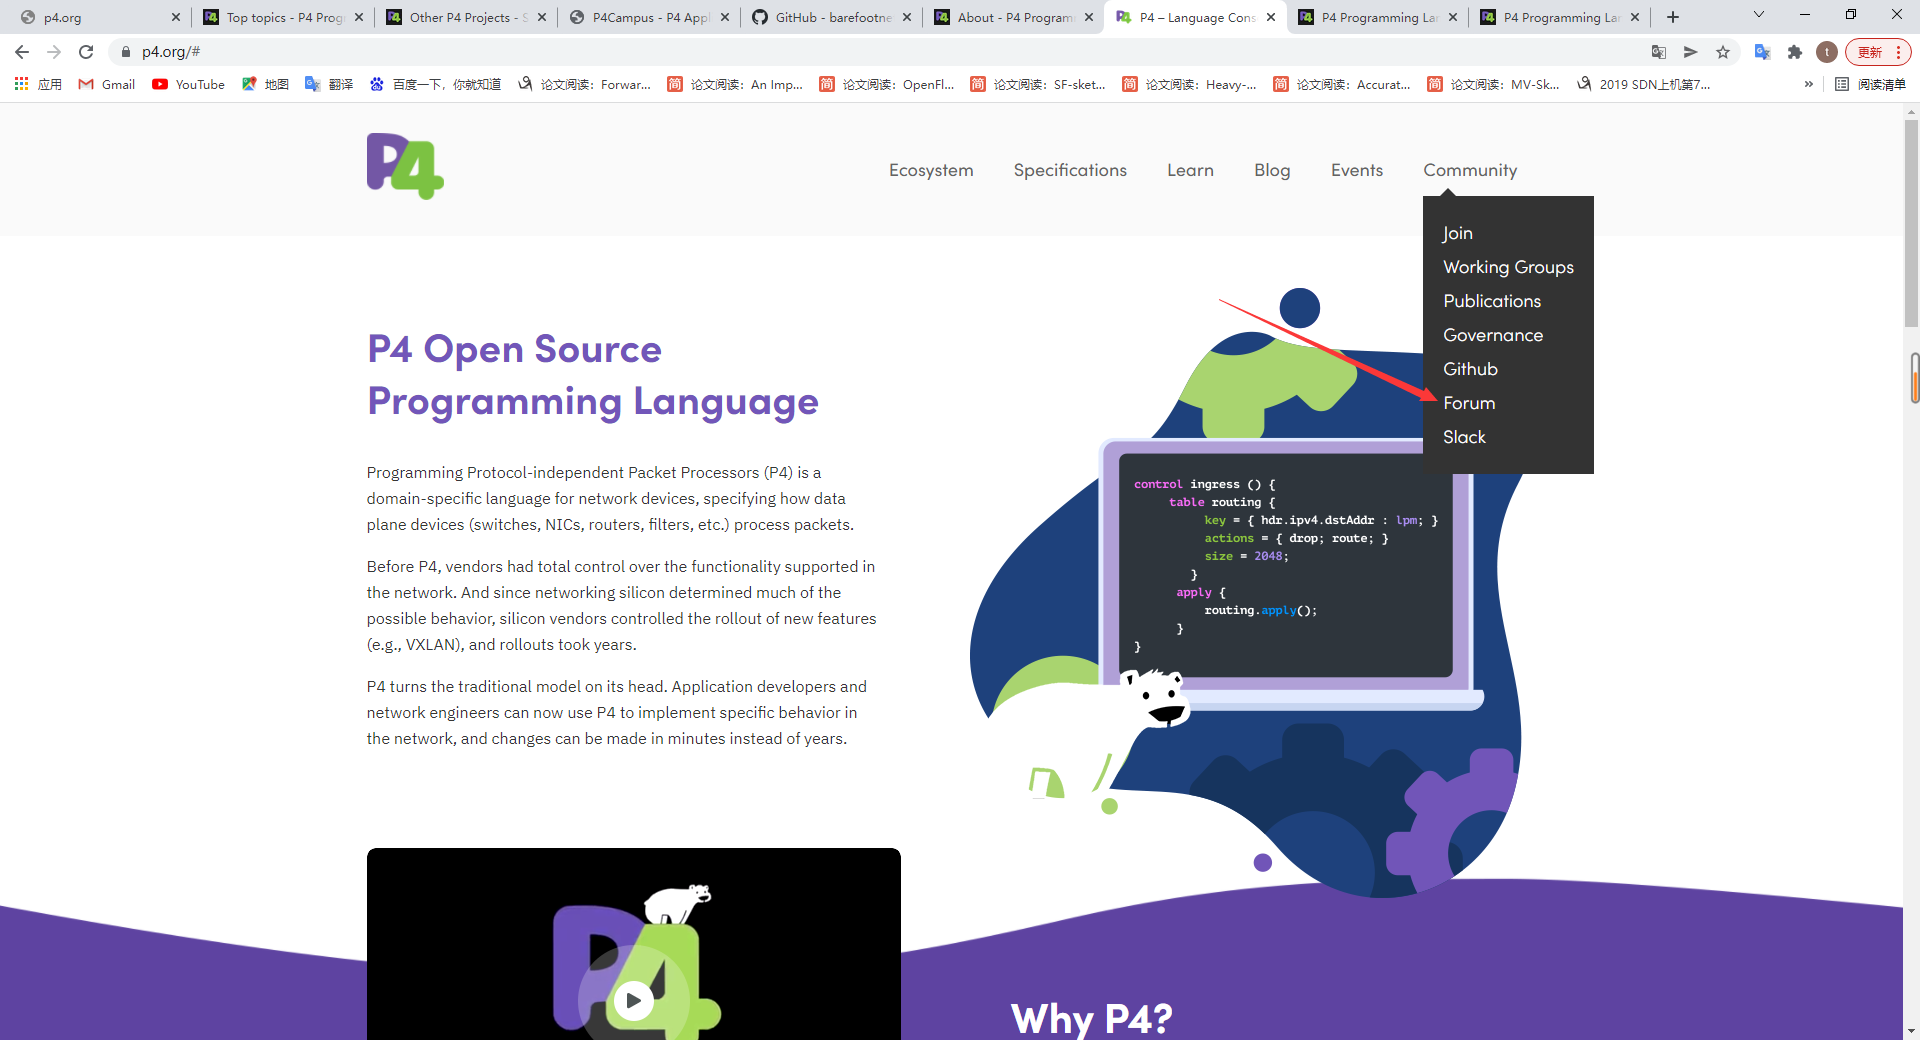Click the site lock icon in address bar
The width and height of the screenshot is (1920, 1040).
[x=126, y=52]
